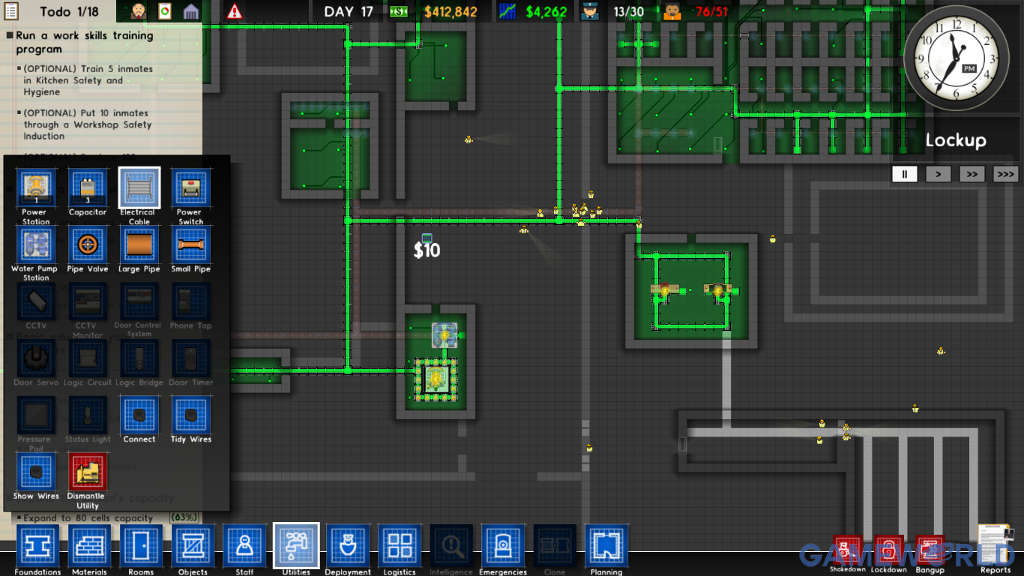Click the 13/30 guard count
The width and height of the screenshot is (1024, 576).
[x=628, y=12]
